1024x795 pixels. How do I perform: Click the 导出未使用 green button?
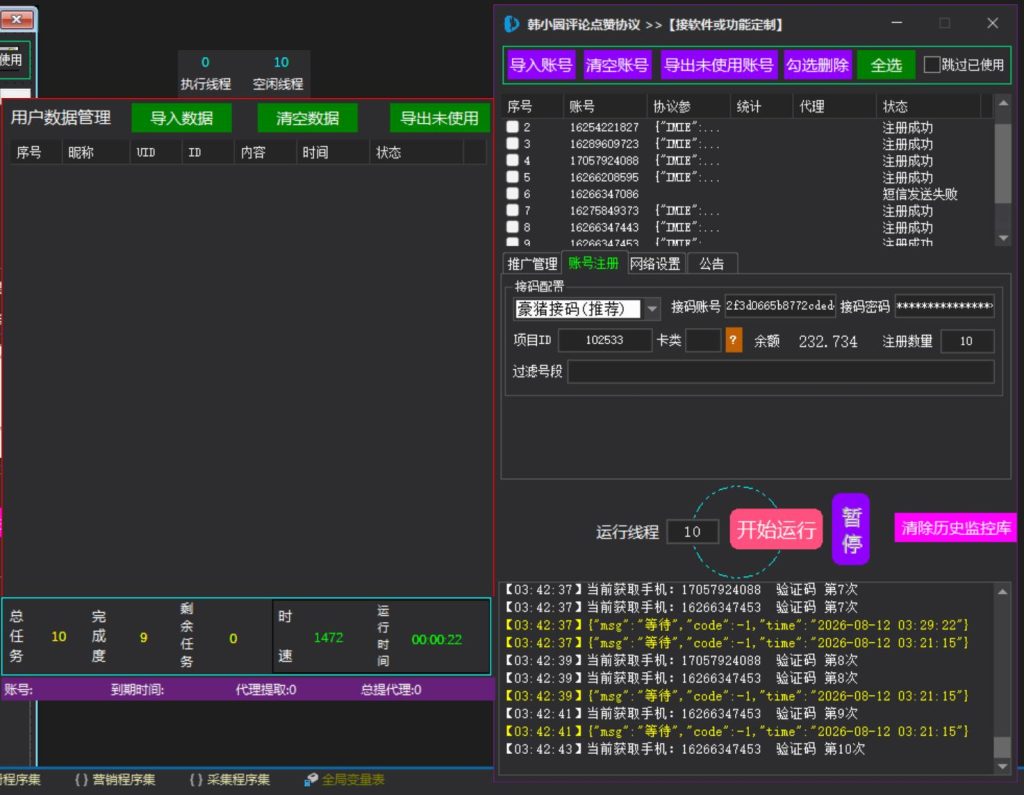click(x=440, y=118)
